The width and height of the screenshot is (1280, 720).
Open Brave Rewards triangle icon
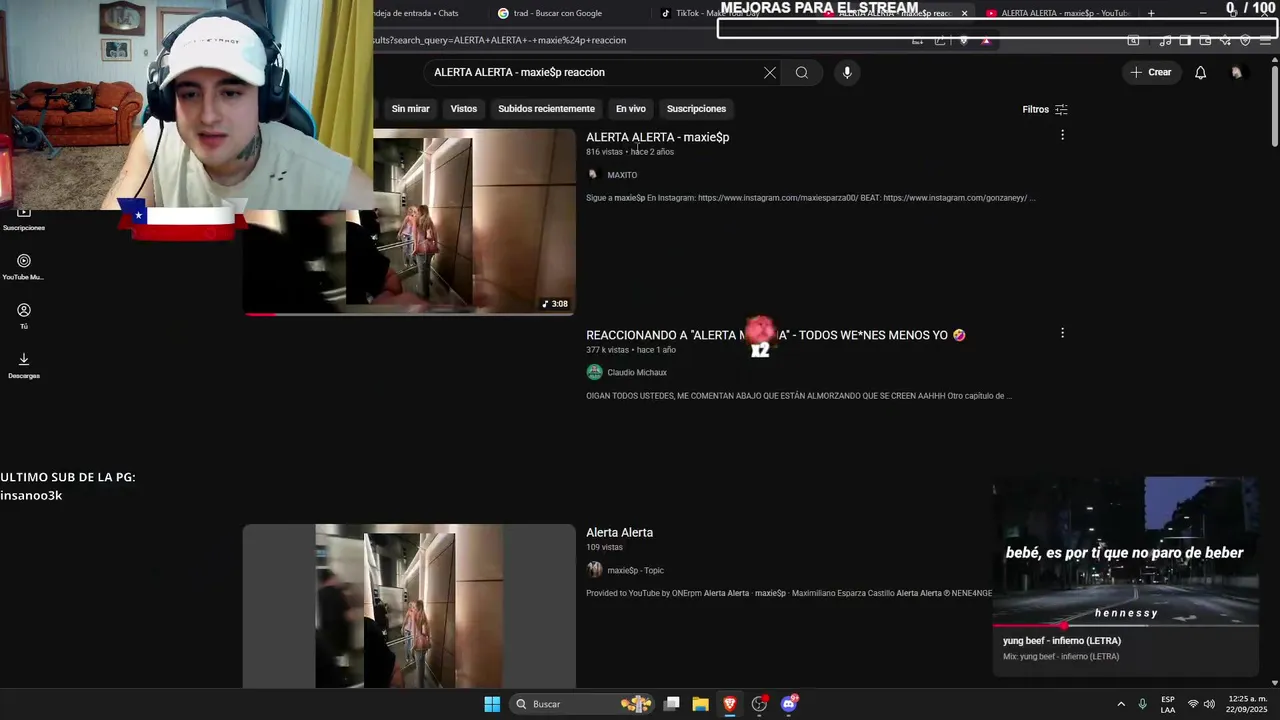point(986,40)
